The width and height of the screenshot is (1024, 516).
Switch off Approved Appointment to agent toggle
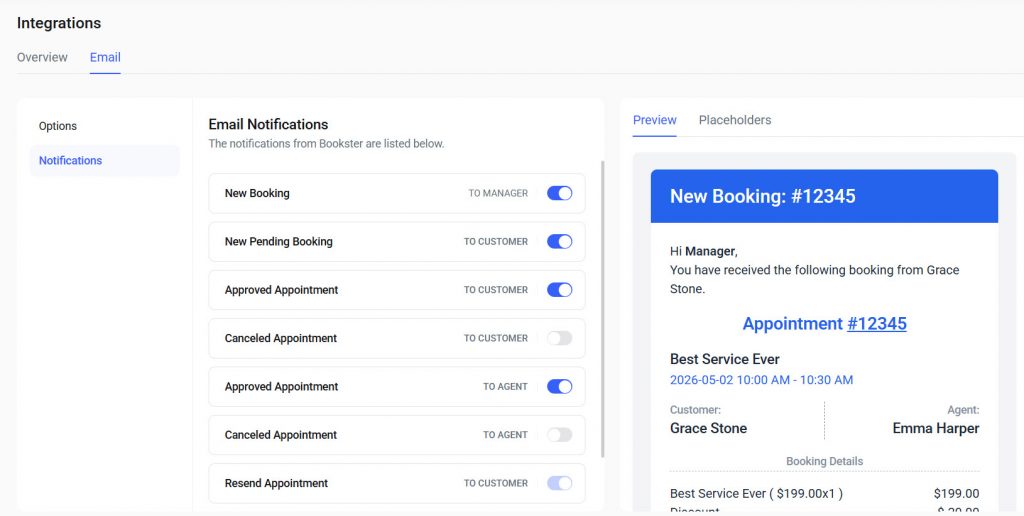tap(559, 386)
